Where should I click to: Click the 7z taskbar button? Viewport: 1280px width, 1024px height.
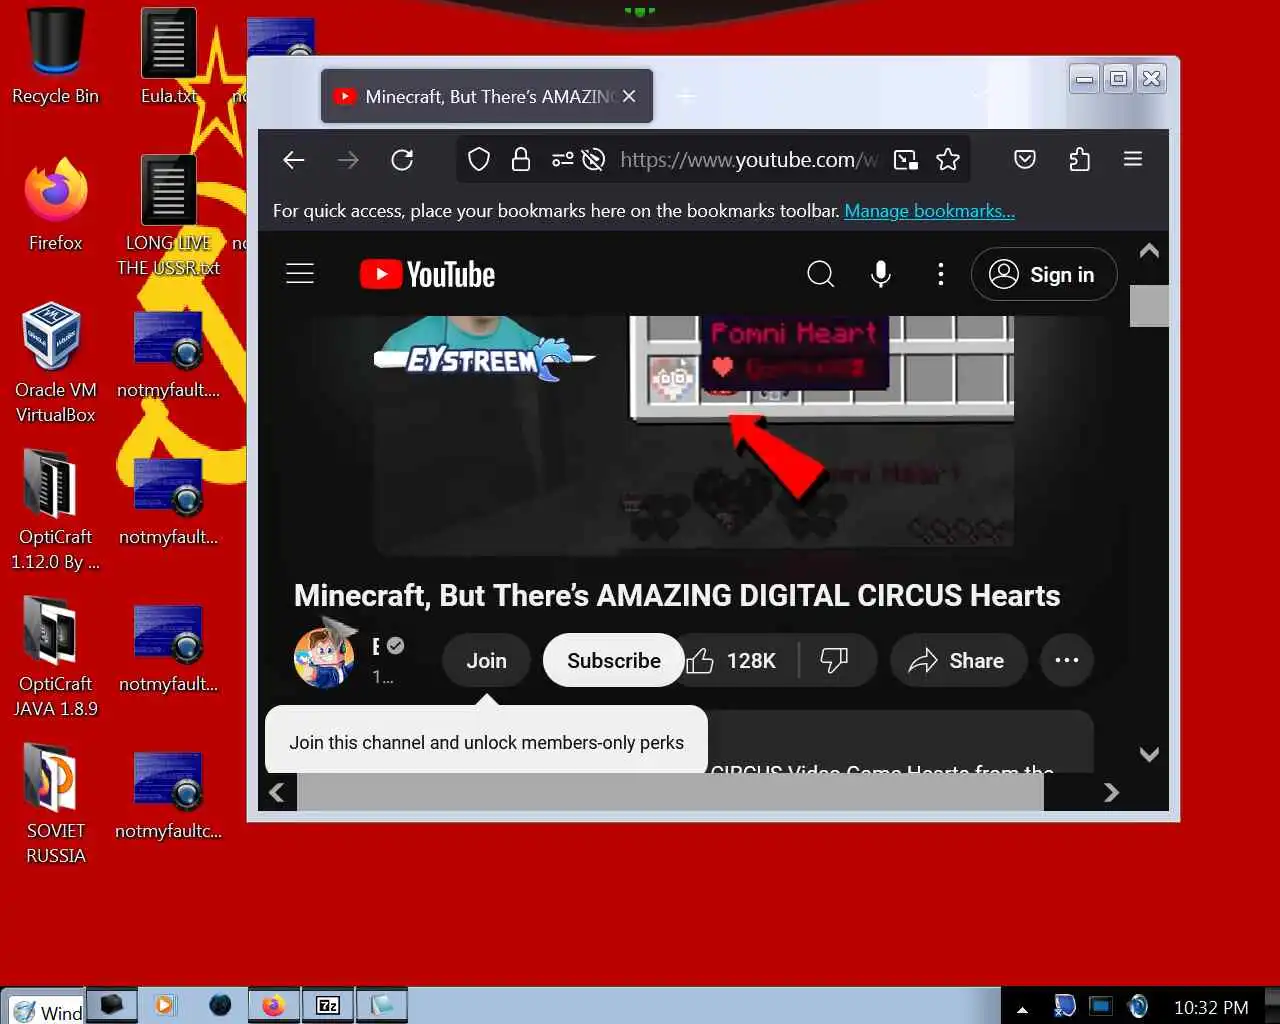point(328,1005)
